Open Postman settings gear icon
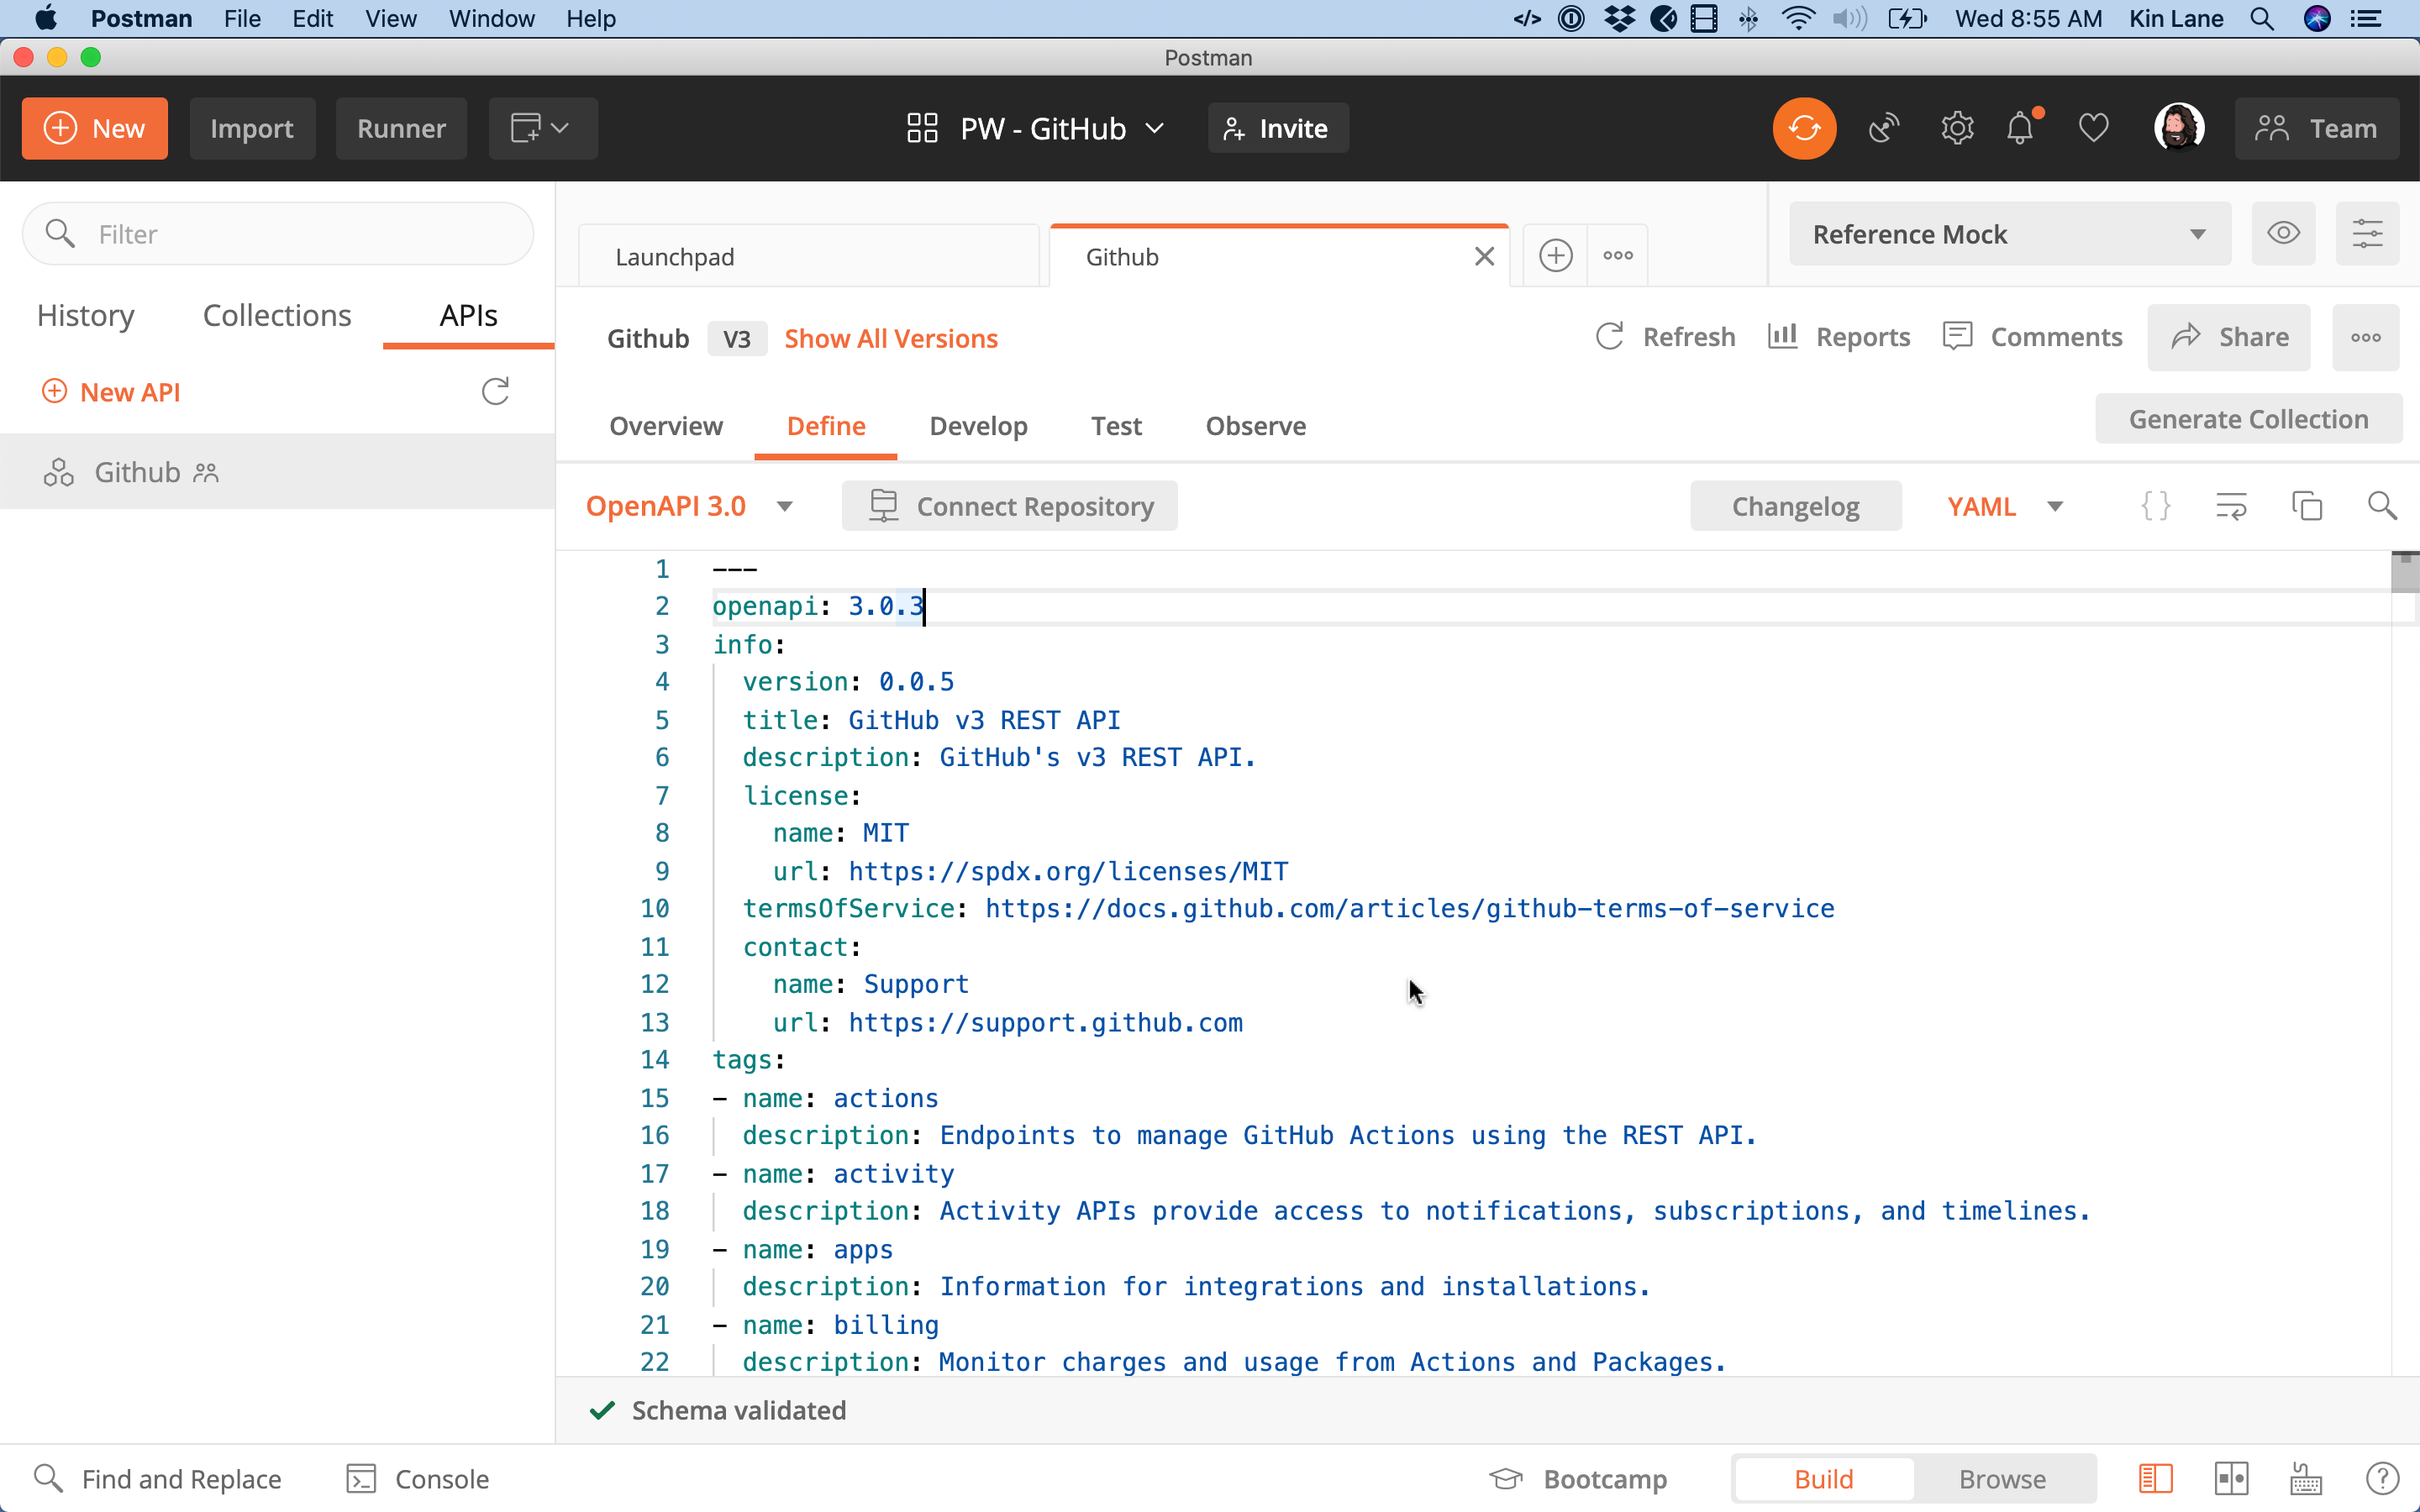Screen dimensions: 2420x1512 click(x=1957, y=128)
